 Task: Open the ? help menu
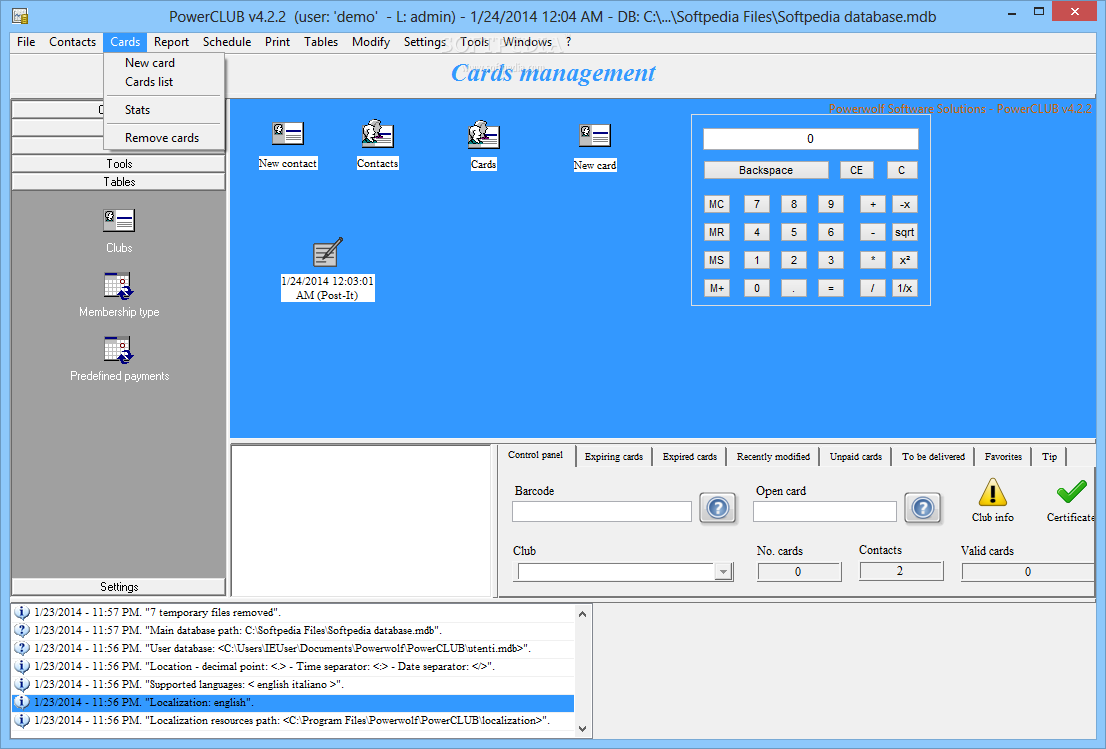[x=569, y=42]
